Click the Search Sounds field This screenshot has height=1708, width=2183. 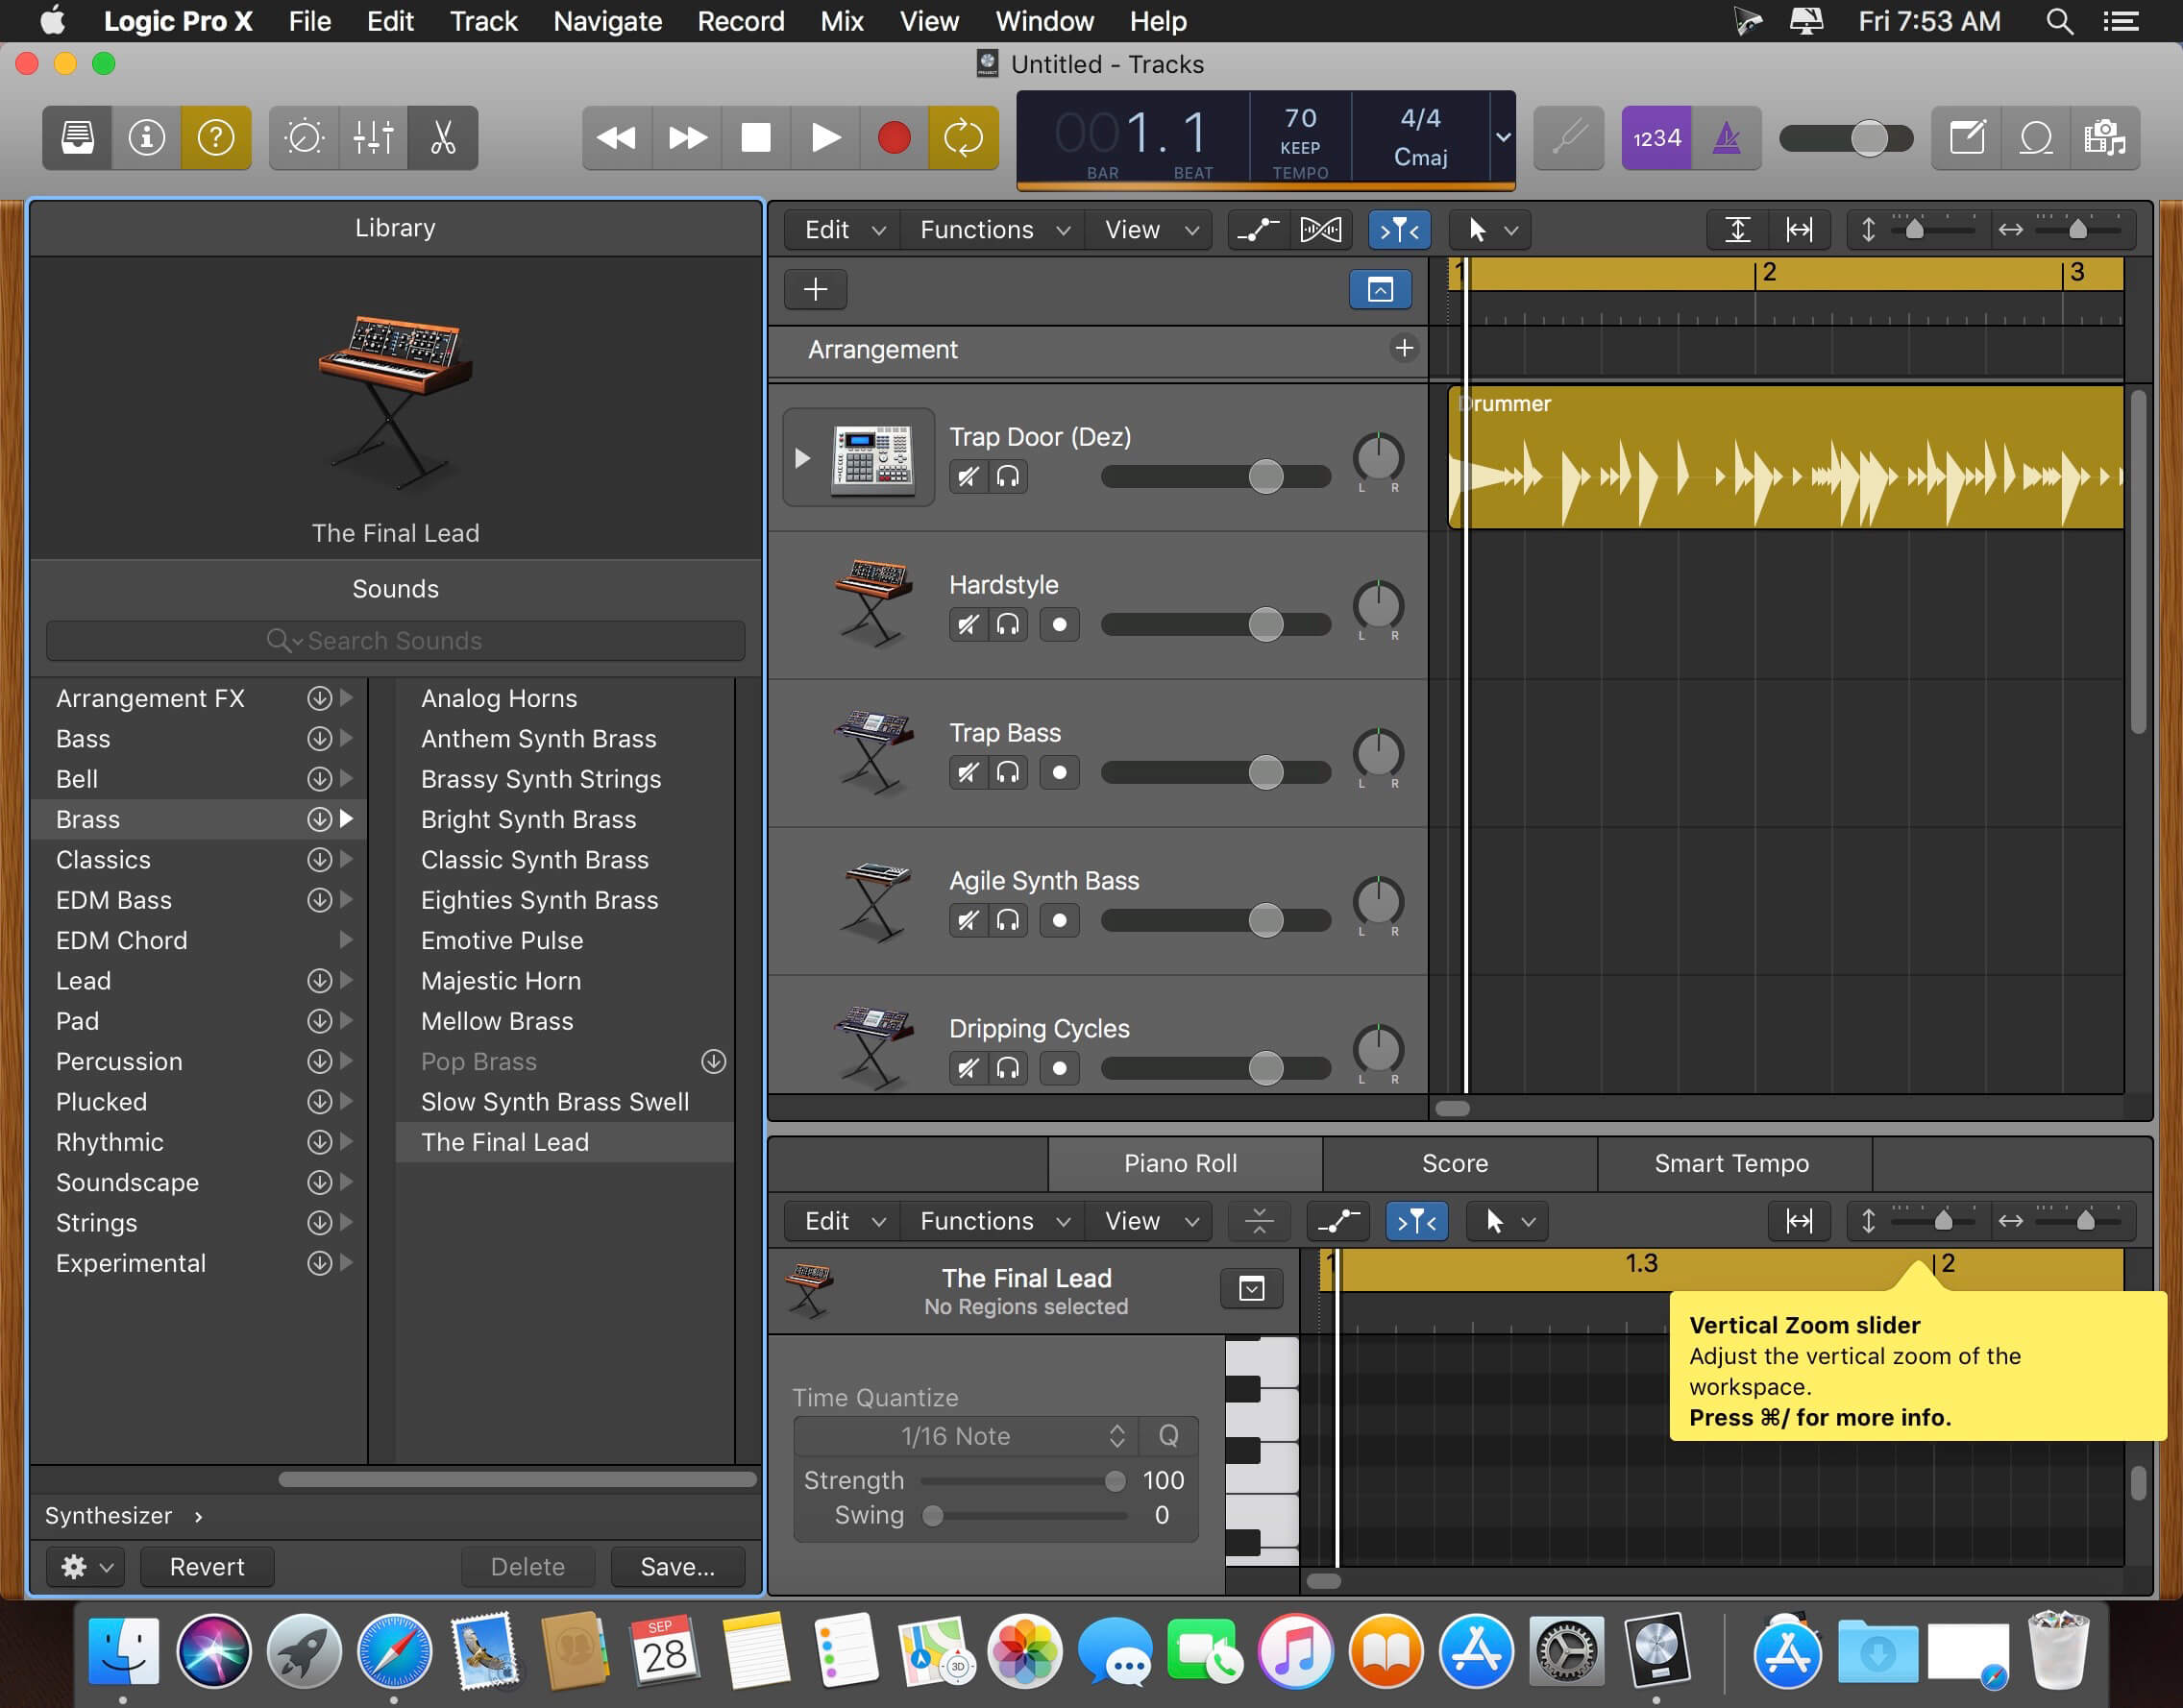pos(395,640)
